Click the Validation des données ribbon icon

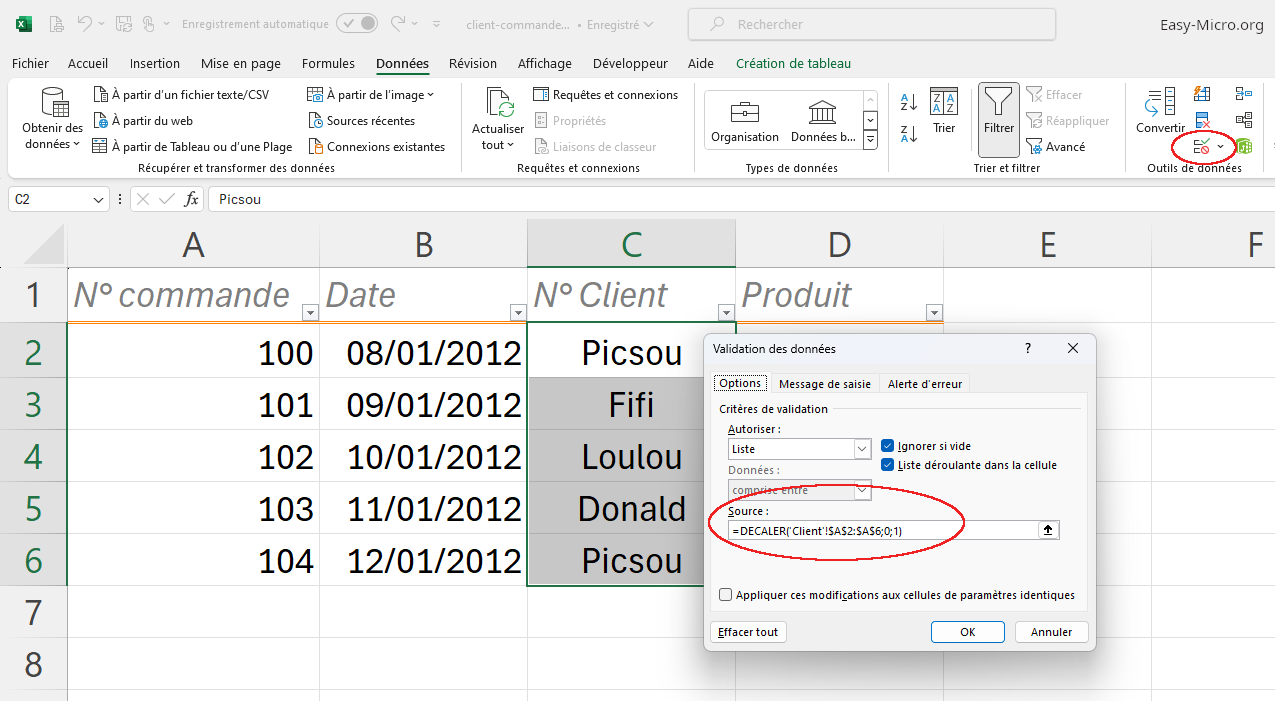(1202, 147)
